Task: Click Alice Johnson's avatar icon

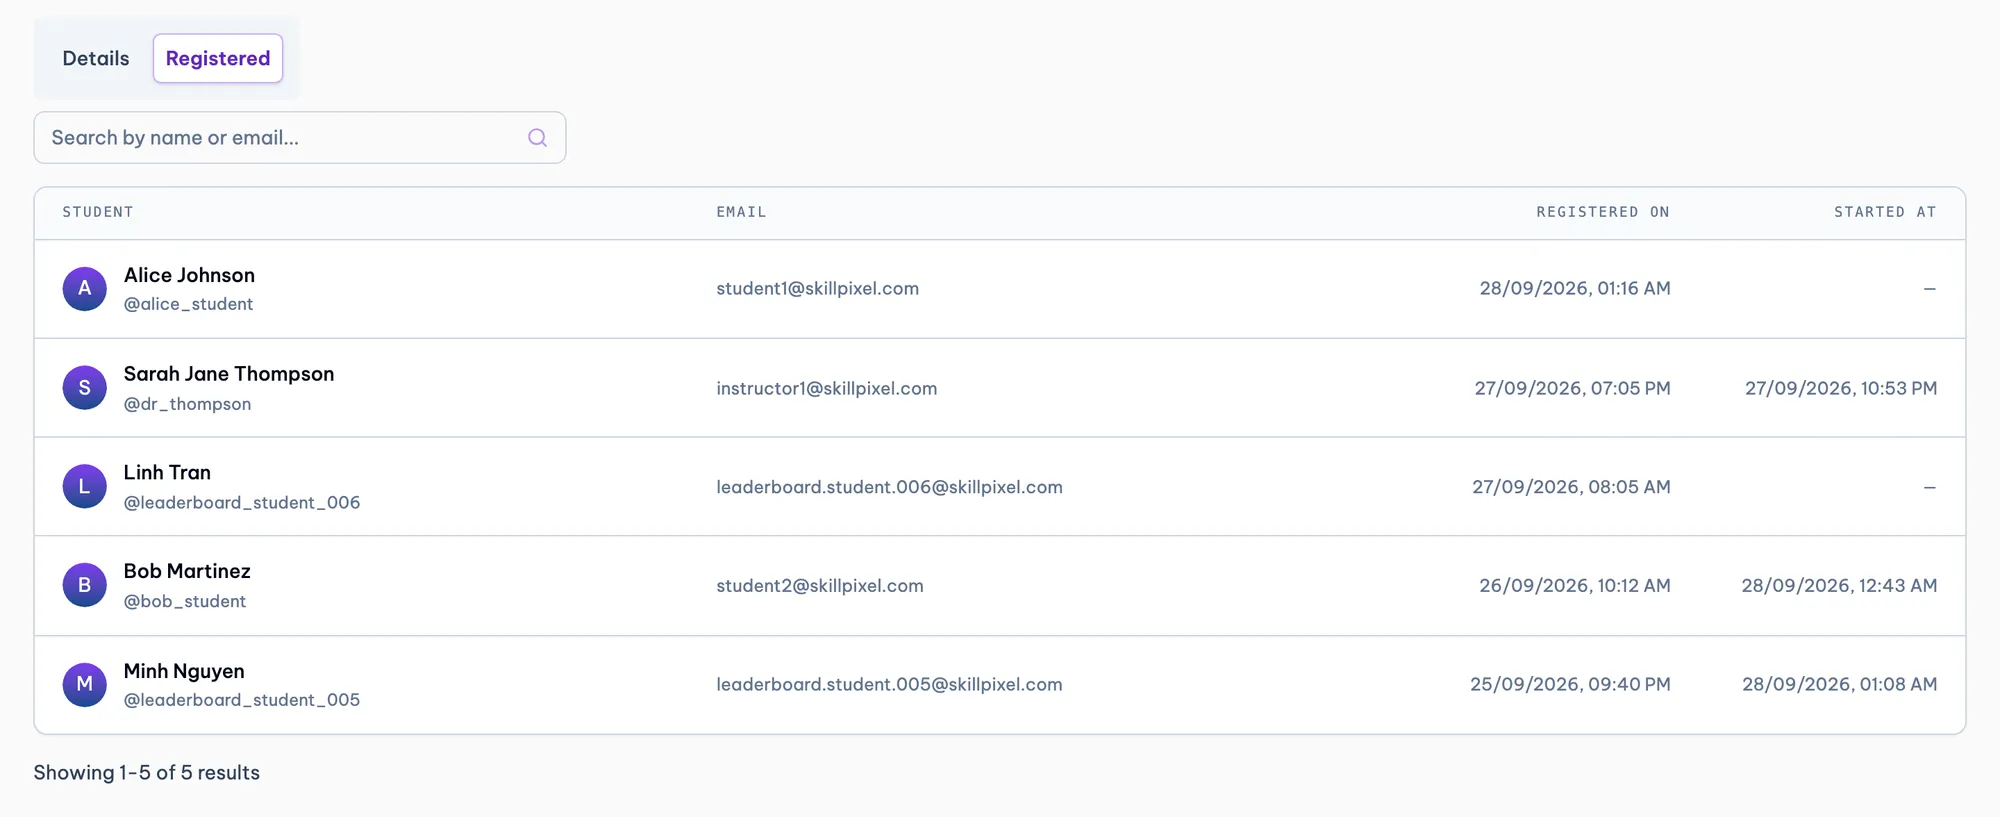Action: point(85,289)
